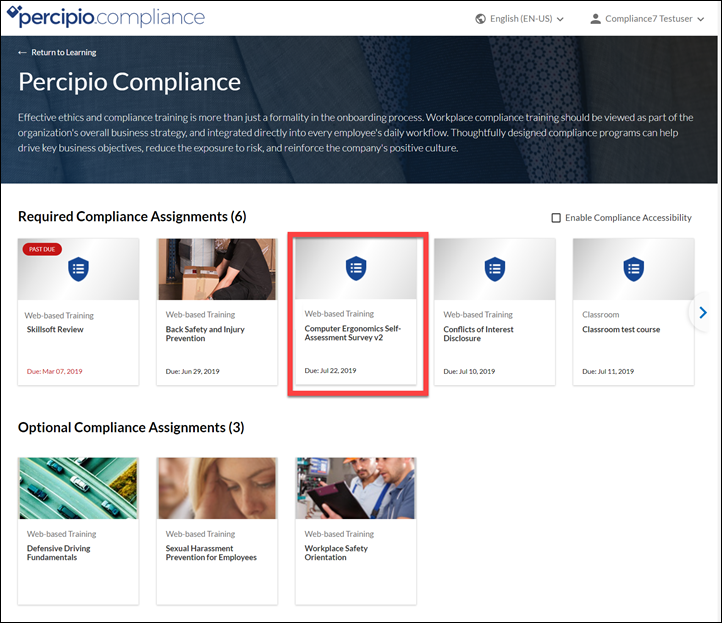Click Sexual Harassment Prevention thumbnail image
The height and width of the screenshot is (623, 722).
(x=217, y=488)
